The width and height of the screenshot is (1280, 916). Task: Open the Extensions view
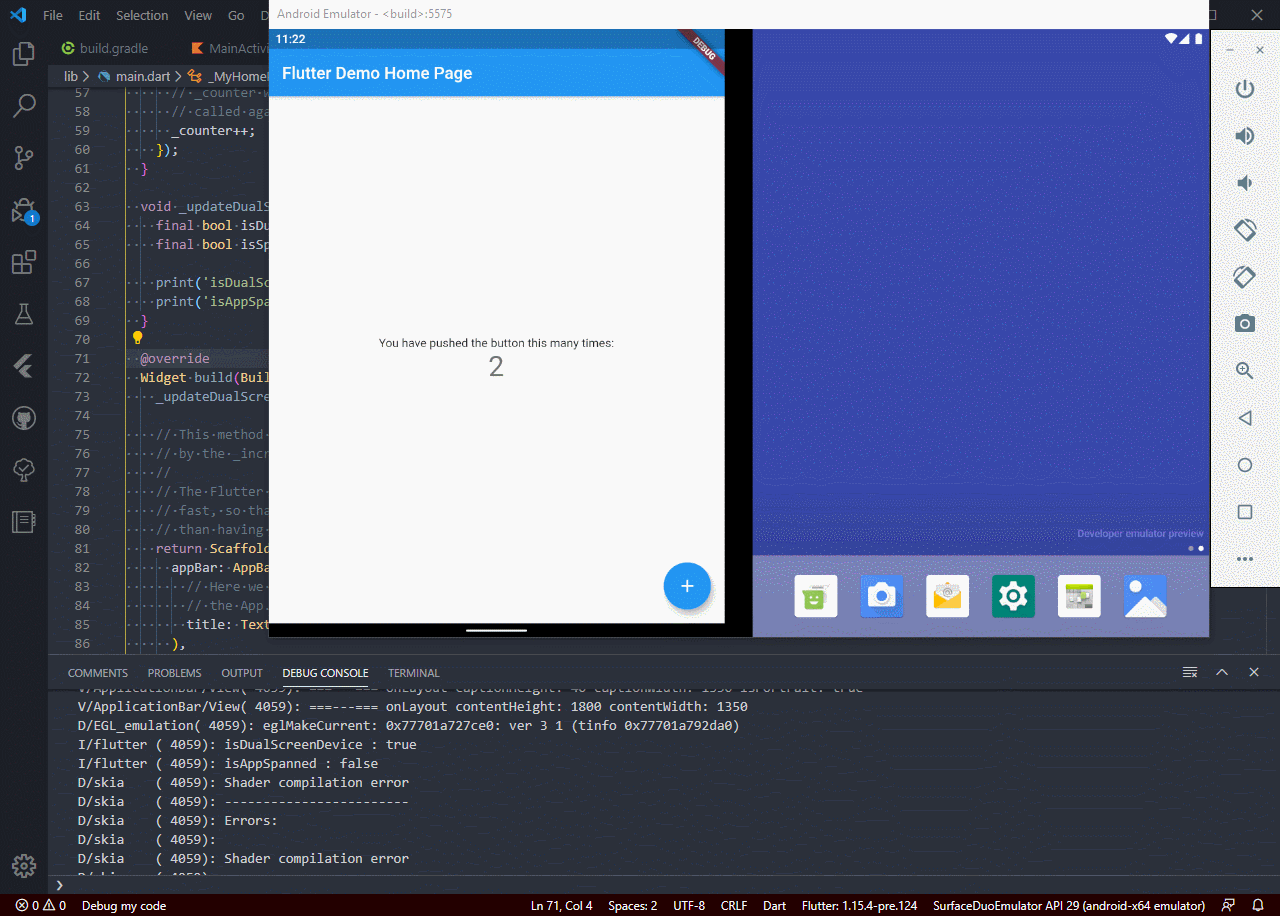click(x=23, y=263)
